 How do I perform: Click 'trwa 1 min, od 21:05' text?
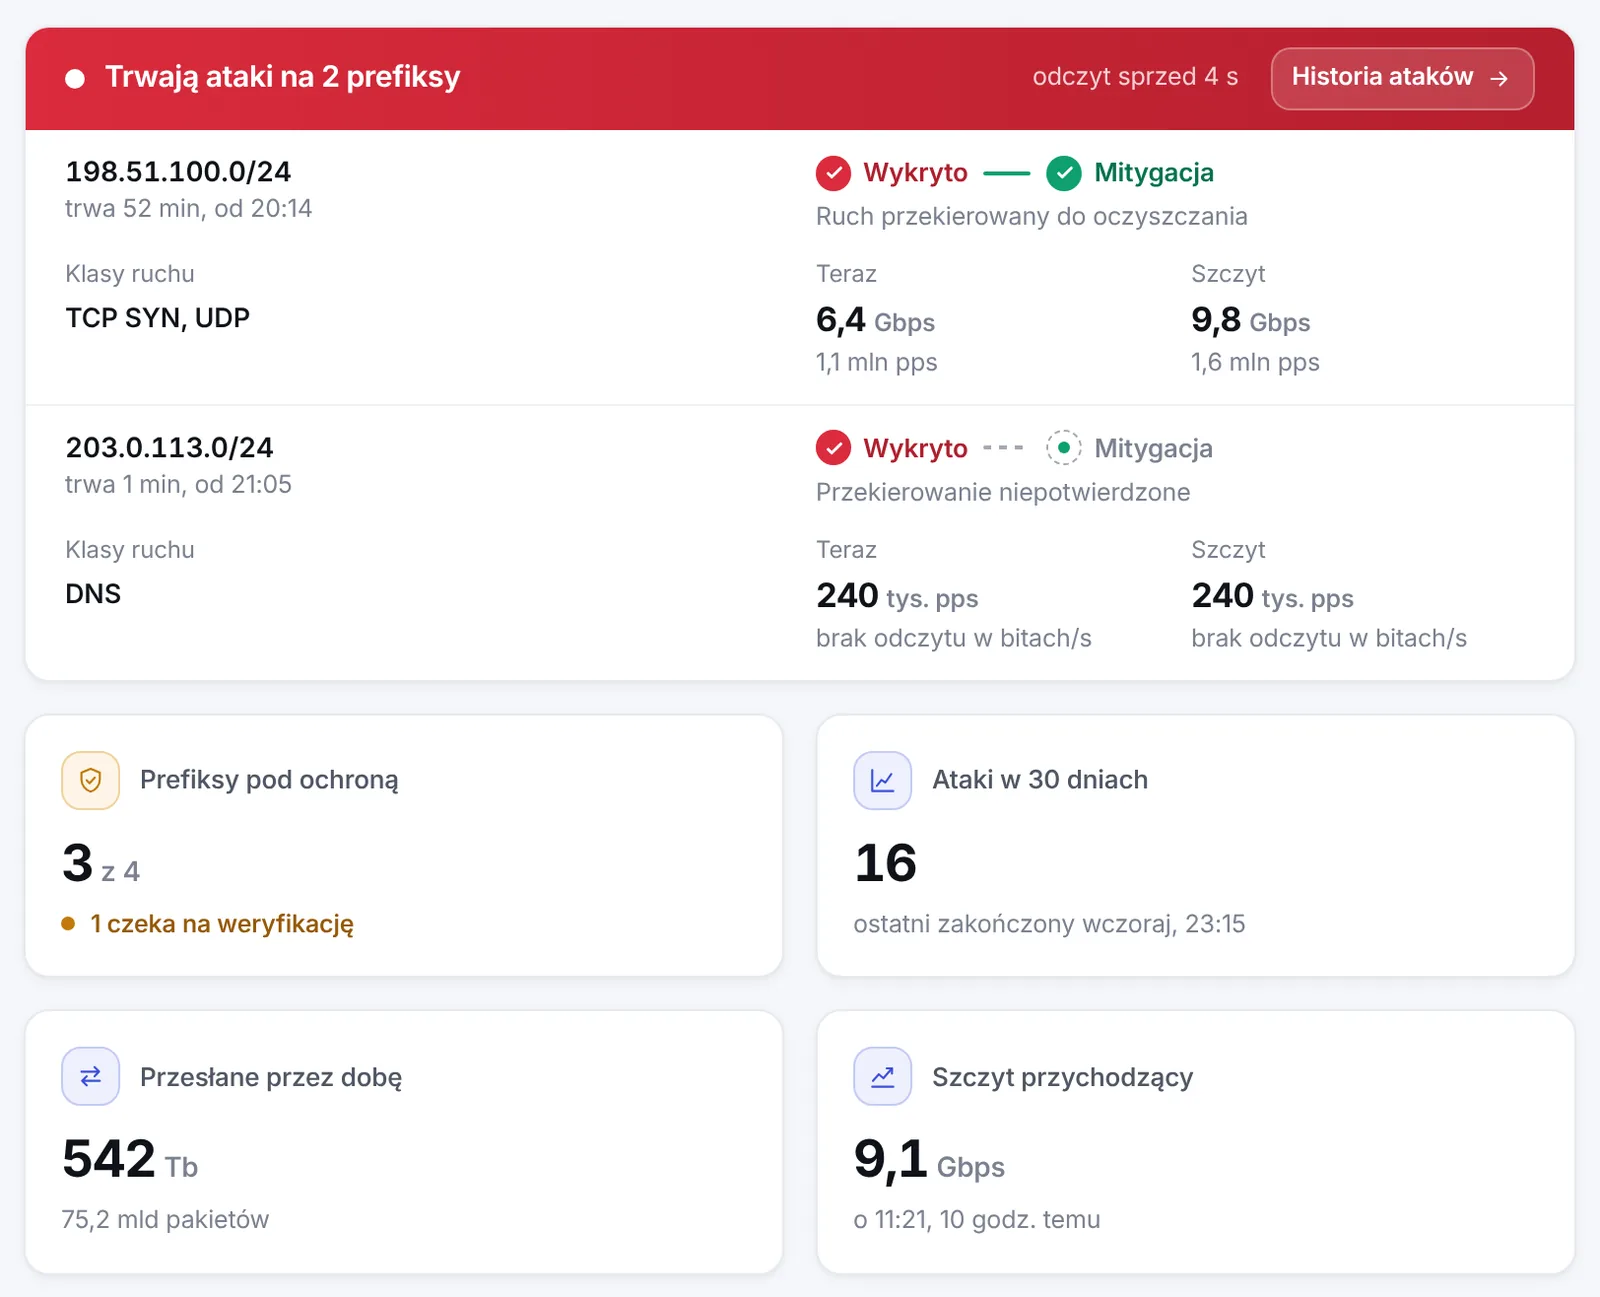click(178, 484)
